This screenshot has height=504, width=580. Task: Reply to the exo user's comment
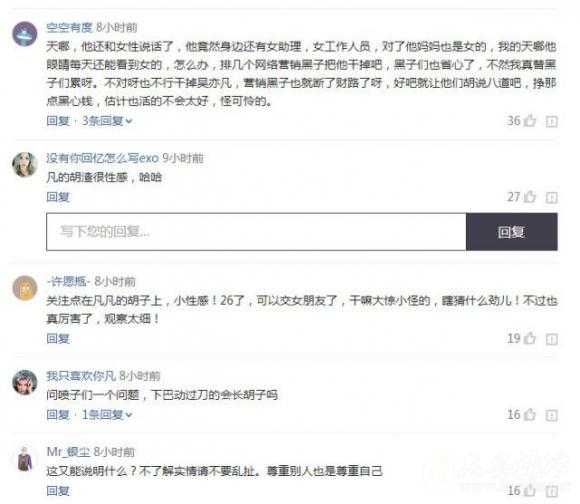pos(58,197)
